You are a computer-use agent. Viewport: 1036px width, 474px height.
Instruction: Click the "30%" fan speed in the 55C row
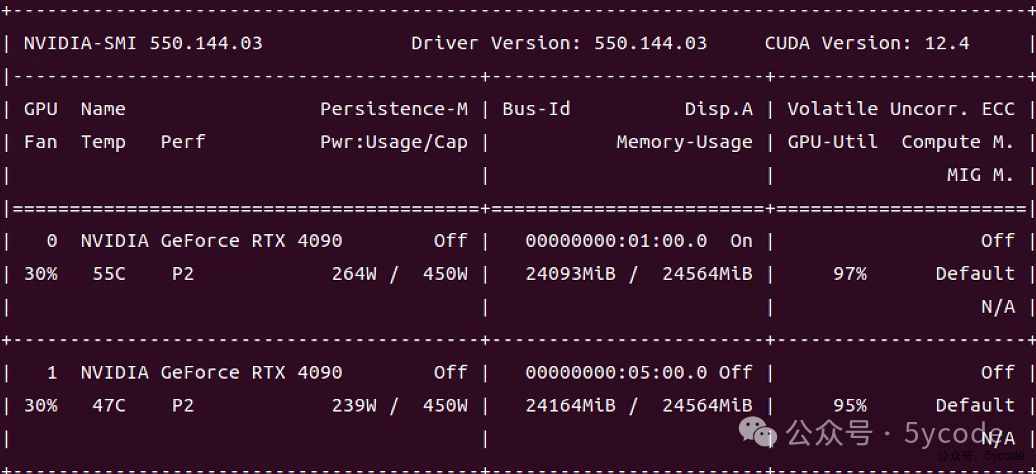[40, 274]
